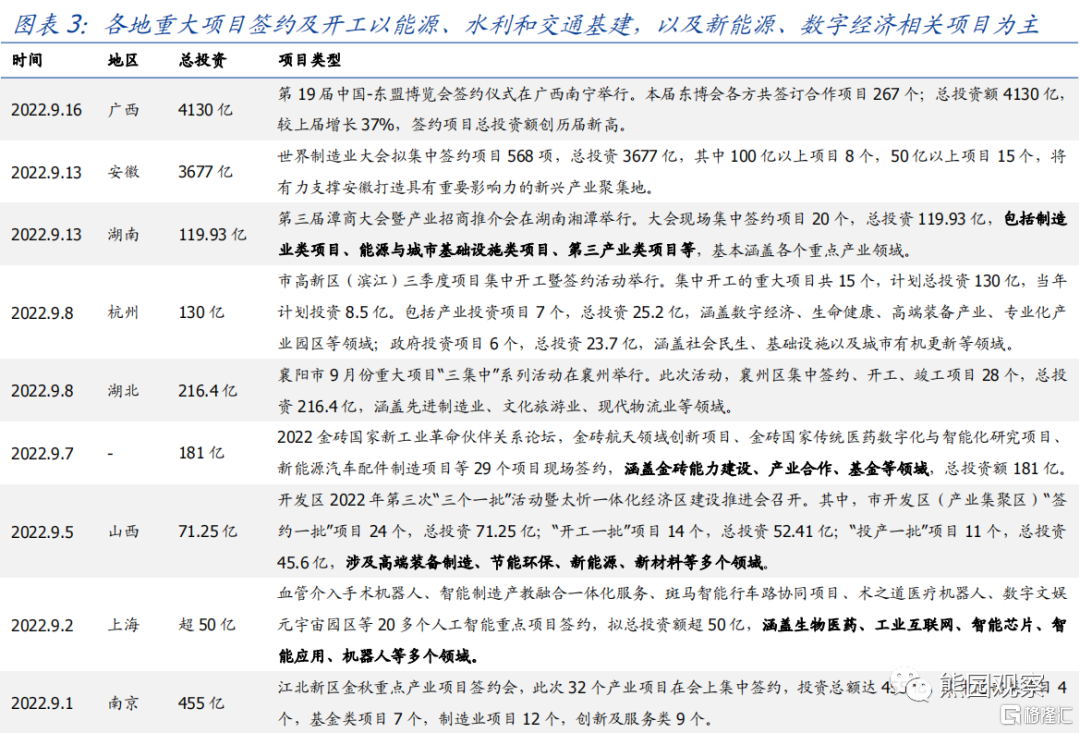Click the description starting '世界制造业大会拟集中签约'
The height and width of the screenshot is (733, 1080).
point(672,172)
